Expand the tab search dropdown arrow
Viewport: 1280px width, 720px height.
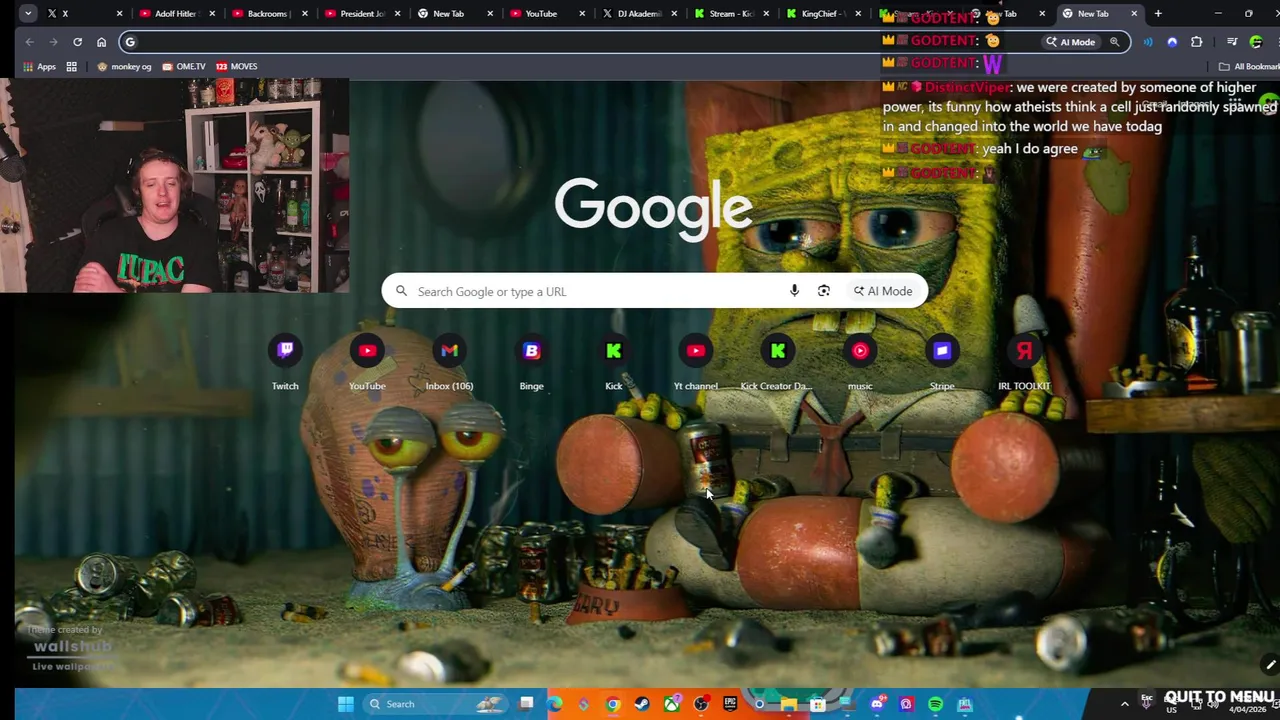click(x=27, y=13)
